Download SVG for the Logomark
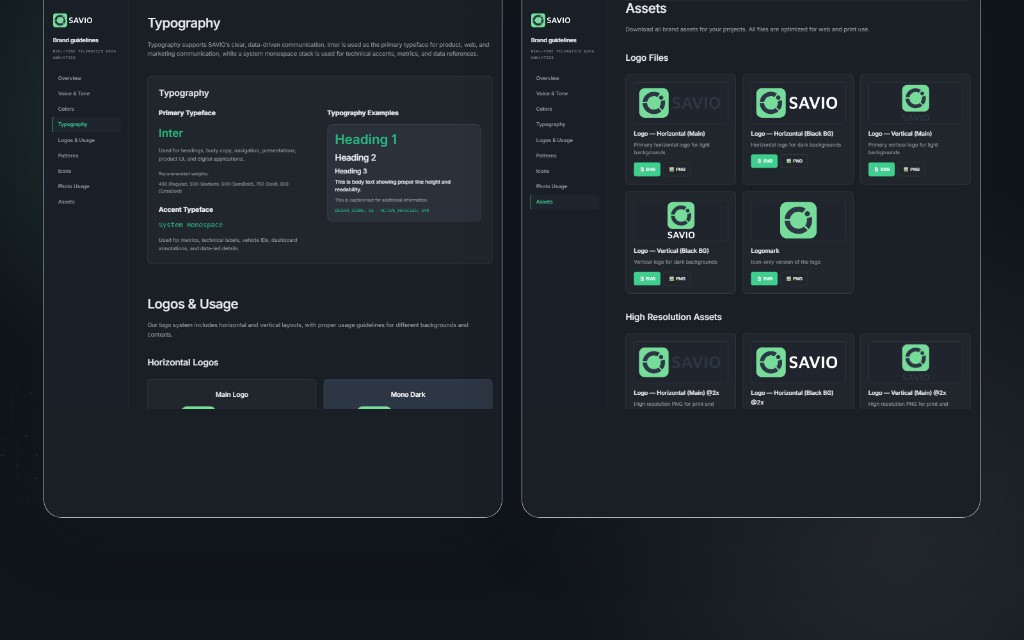Image resolution: width=1024 pixels, height=640 pixels. [764, 279]
